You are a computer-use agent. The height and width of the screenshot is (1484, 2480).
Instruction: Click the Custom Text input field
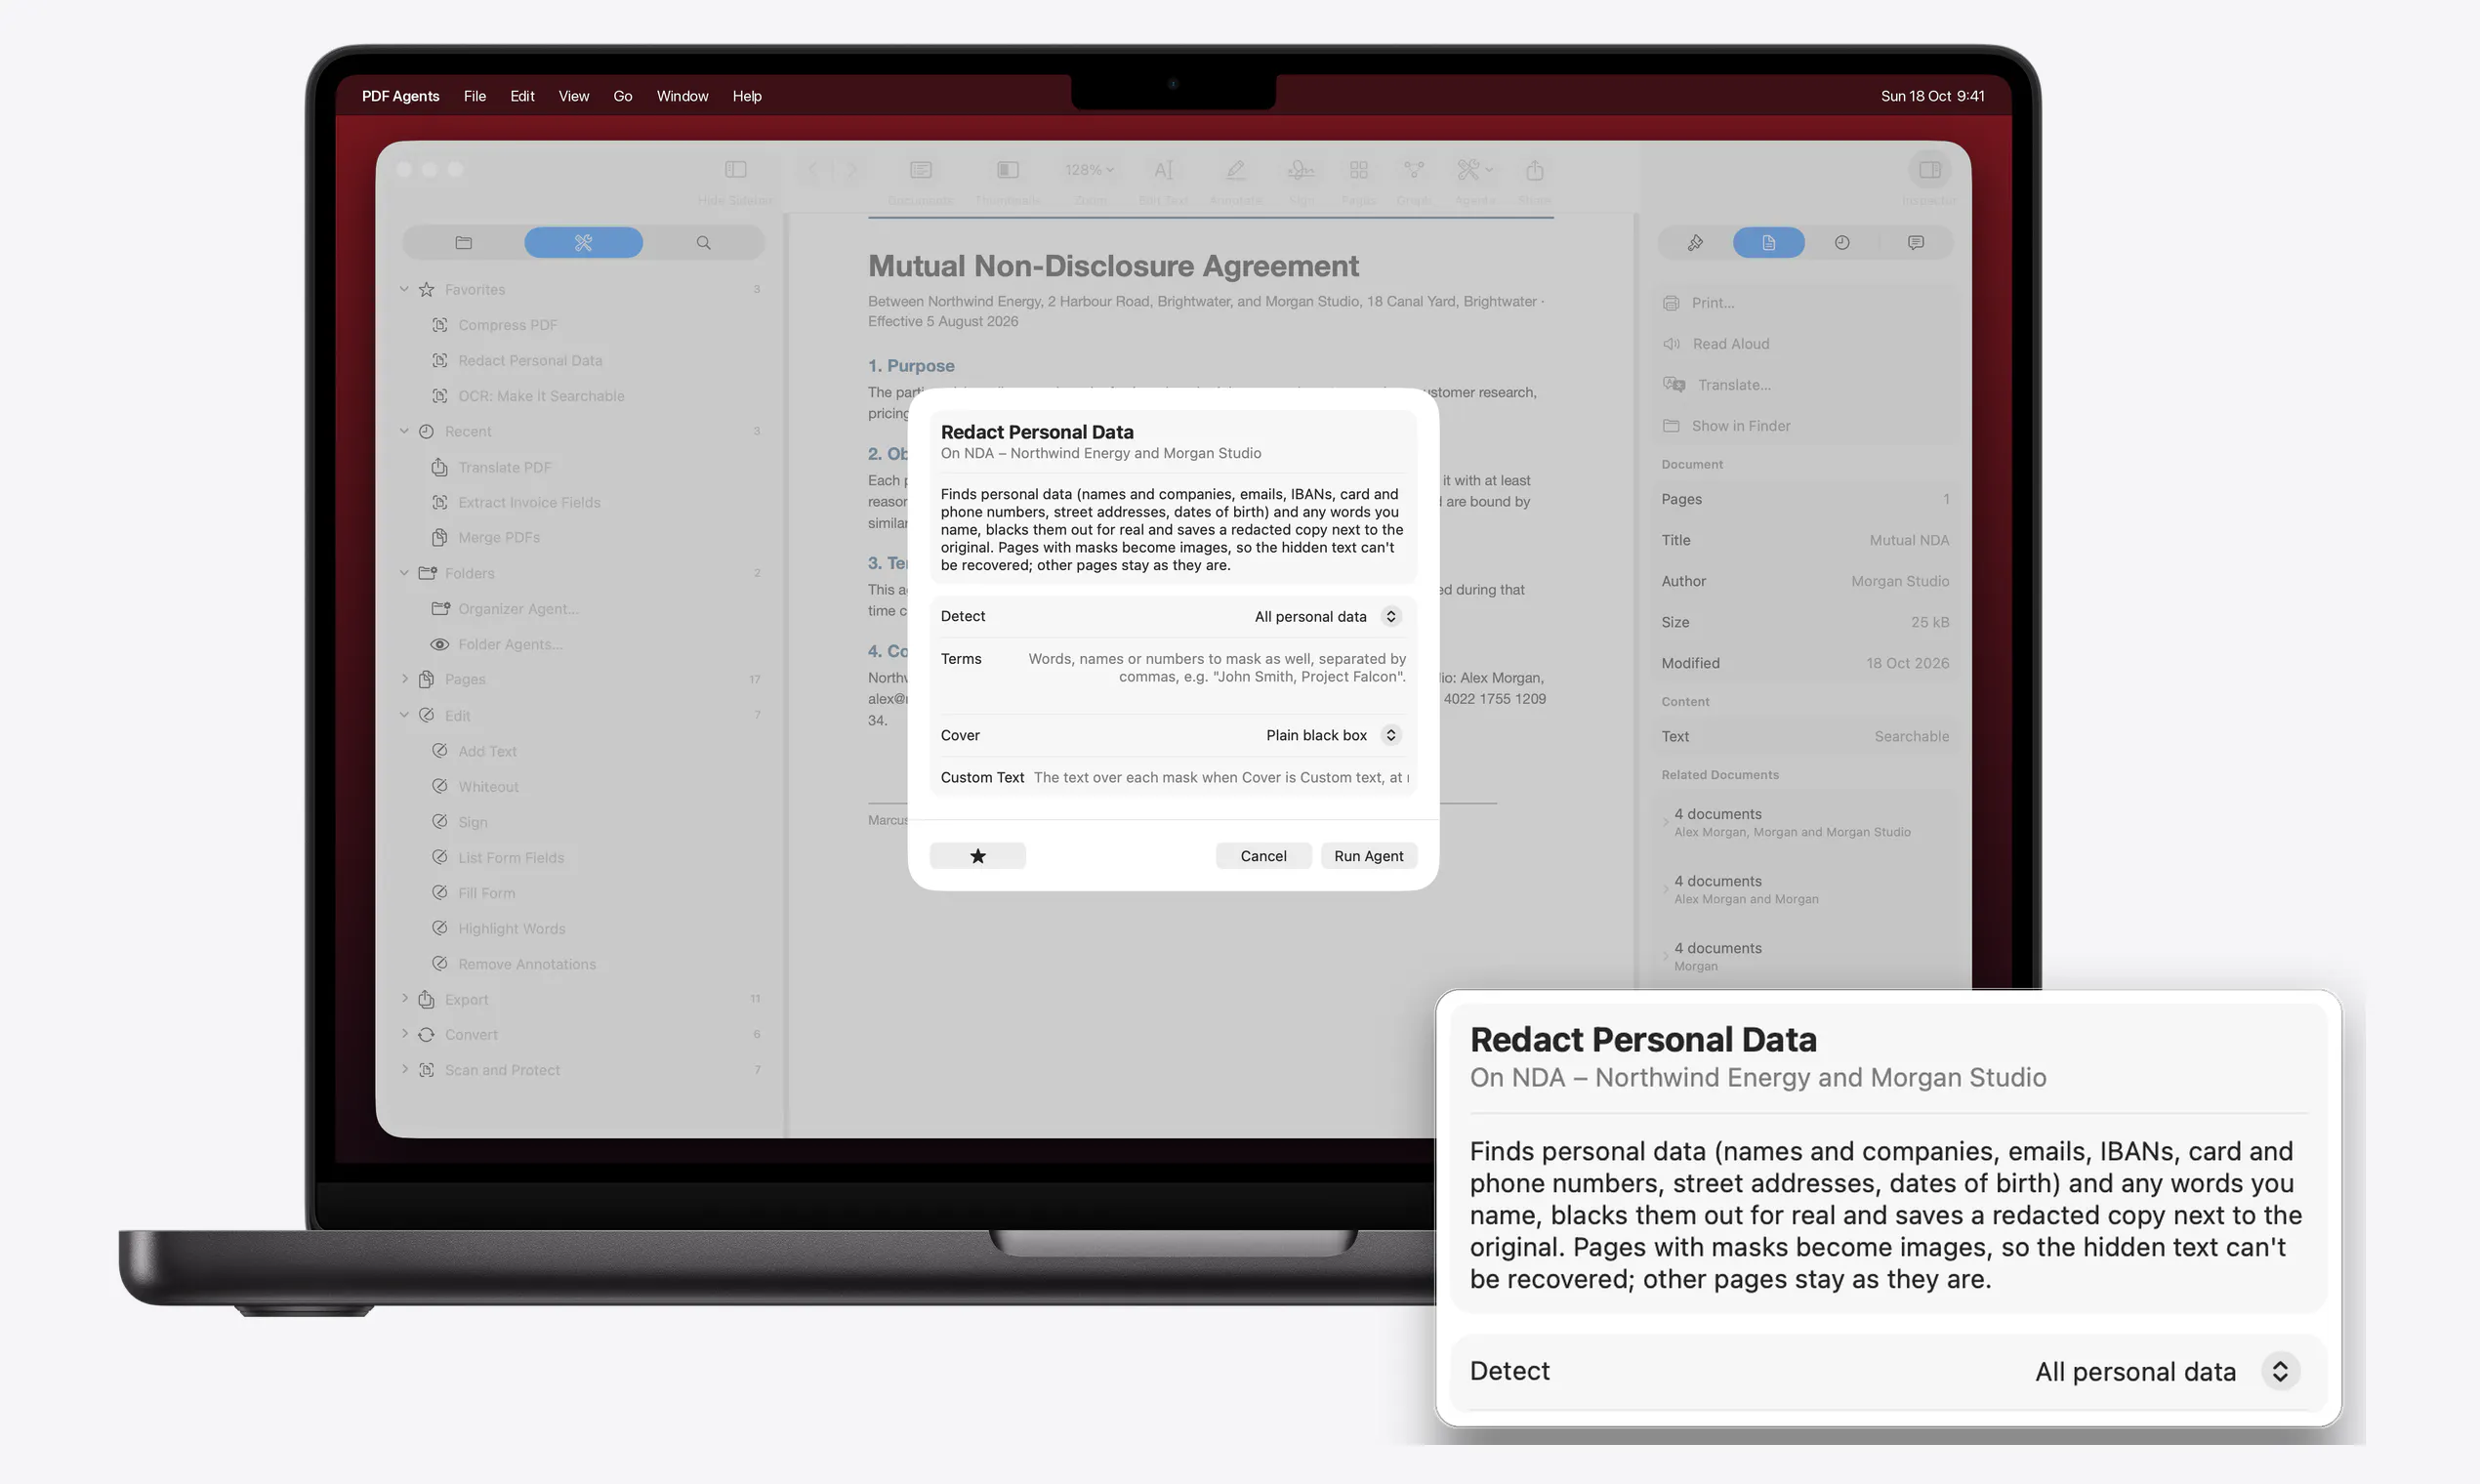[x=1221, y=777]
